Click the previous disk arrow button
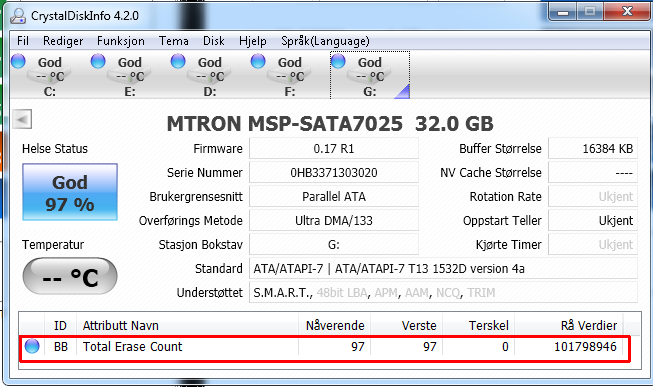 [22, 120]
